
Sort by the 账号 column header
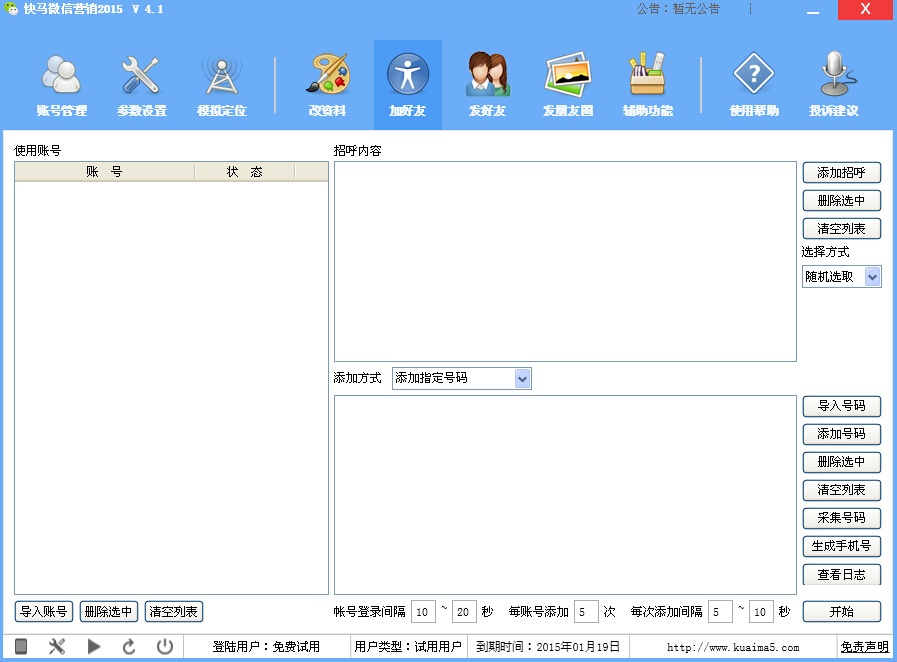[x=105, y=172]
